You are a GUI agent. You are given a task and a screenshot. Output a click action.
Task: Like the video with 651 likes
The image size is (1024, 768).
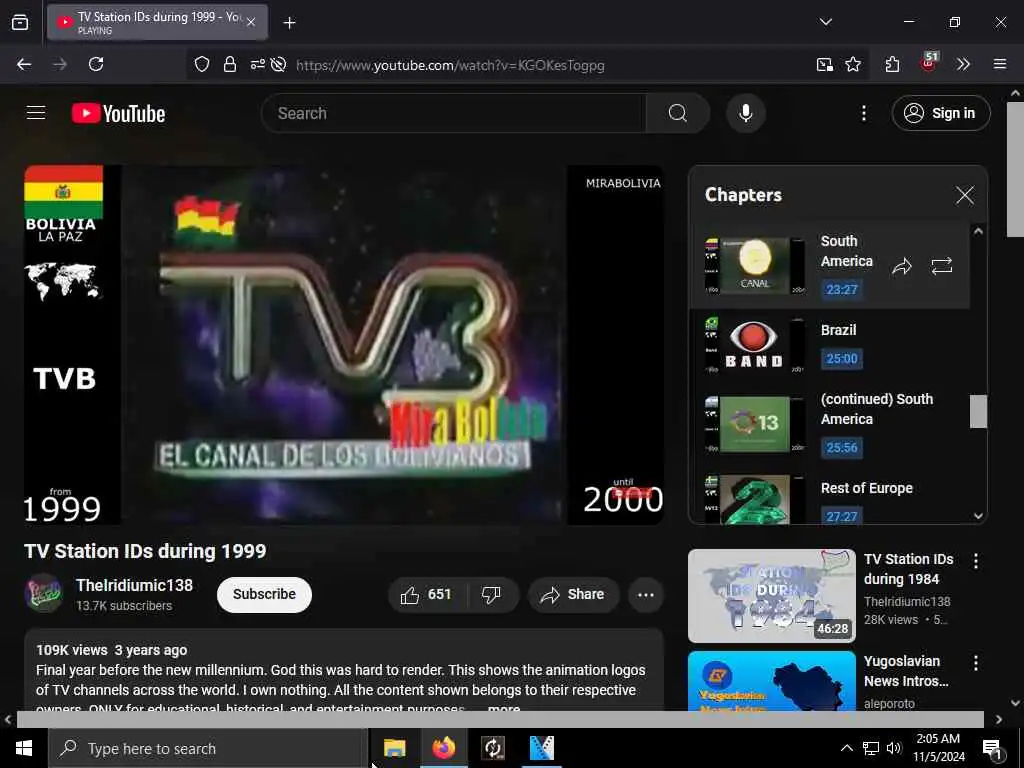427,594
